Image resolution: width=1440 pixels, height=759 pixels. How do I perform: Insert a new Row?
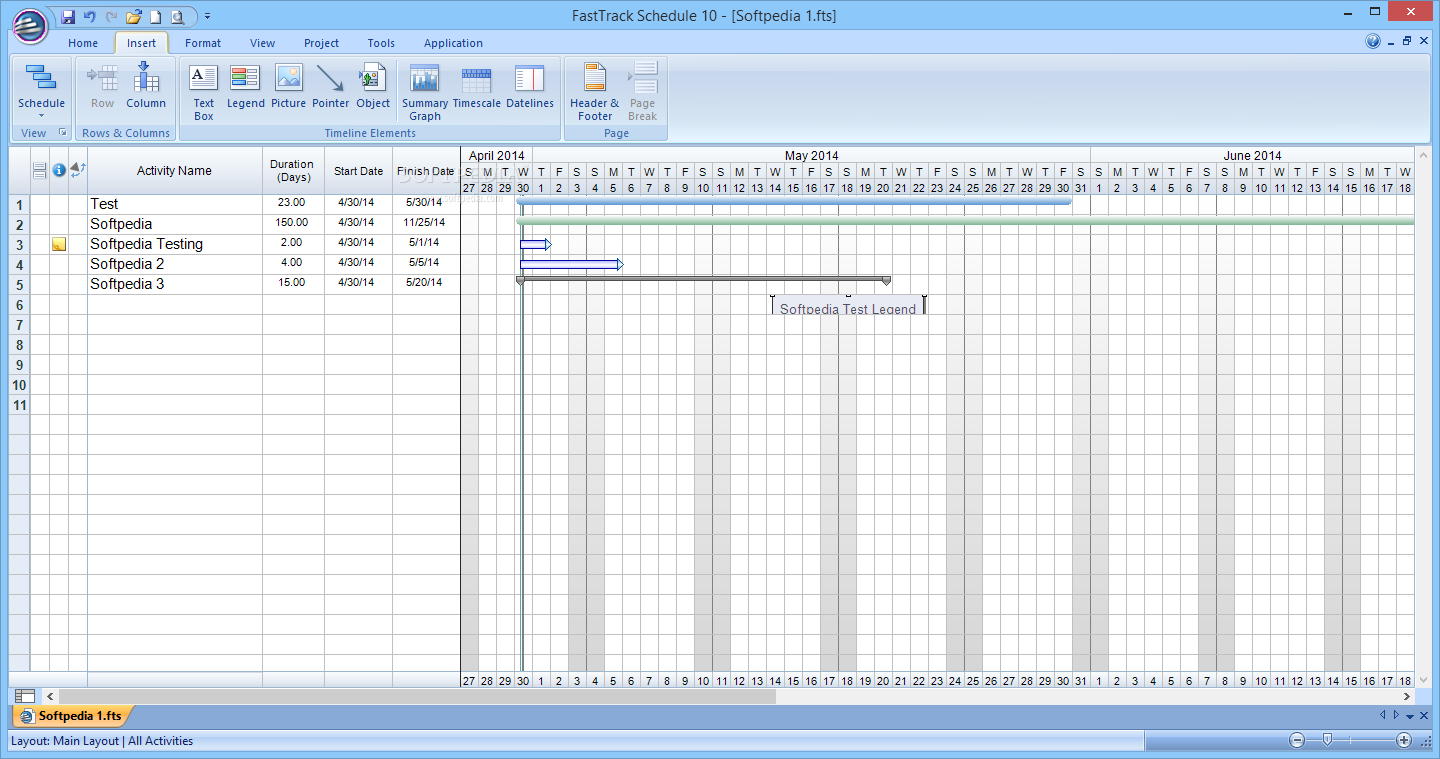tap(102, 86)
